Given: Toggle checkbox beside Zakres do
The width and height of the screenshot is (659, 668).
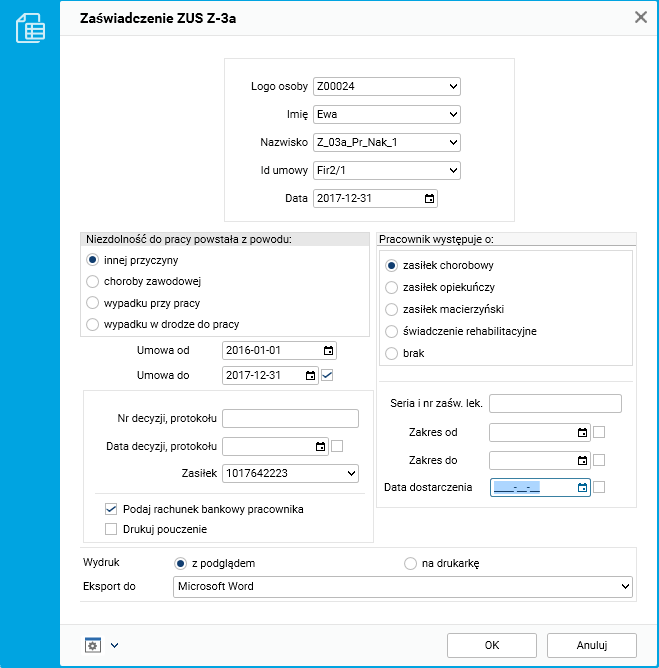Looking at the screenshot, I should pos(599,460).
